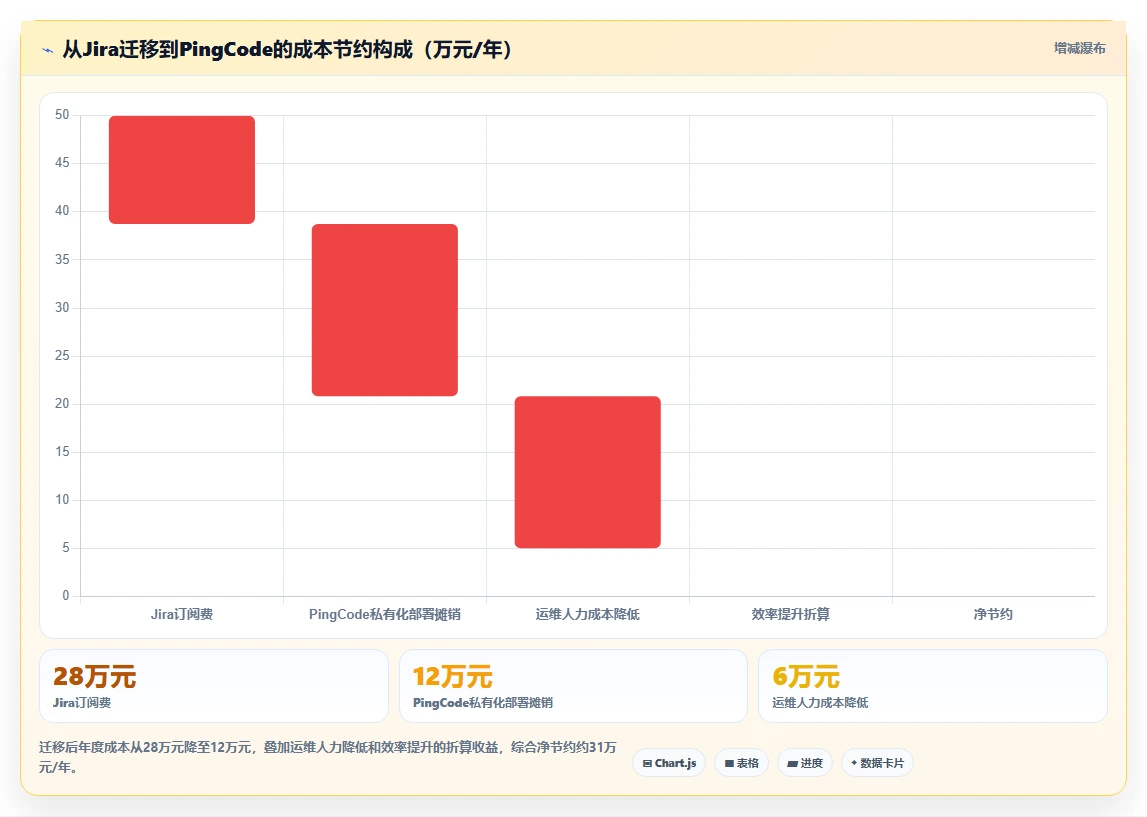Viewport: 1147px width, 817px height.
Task: Click the x-axis label 效率提升折算
Action: click(791, 614)
